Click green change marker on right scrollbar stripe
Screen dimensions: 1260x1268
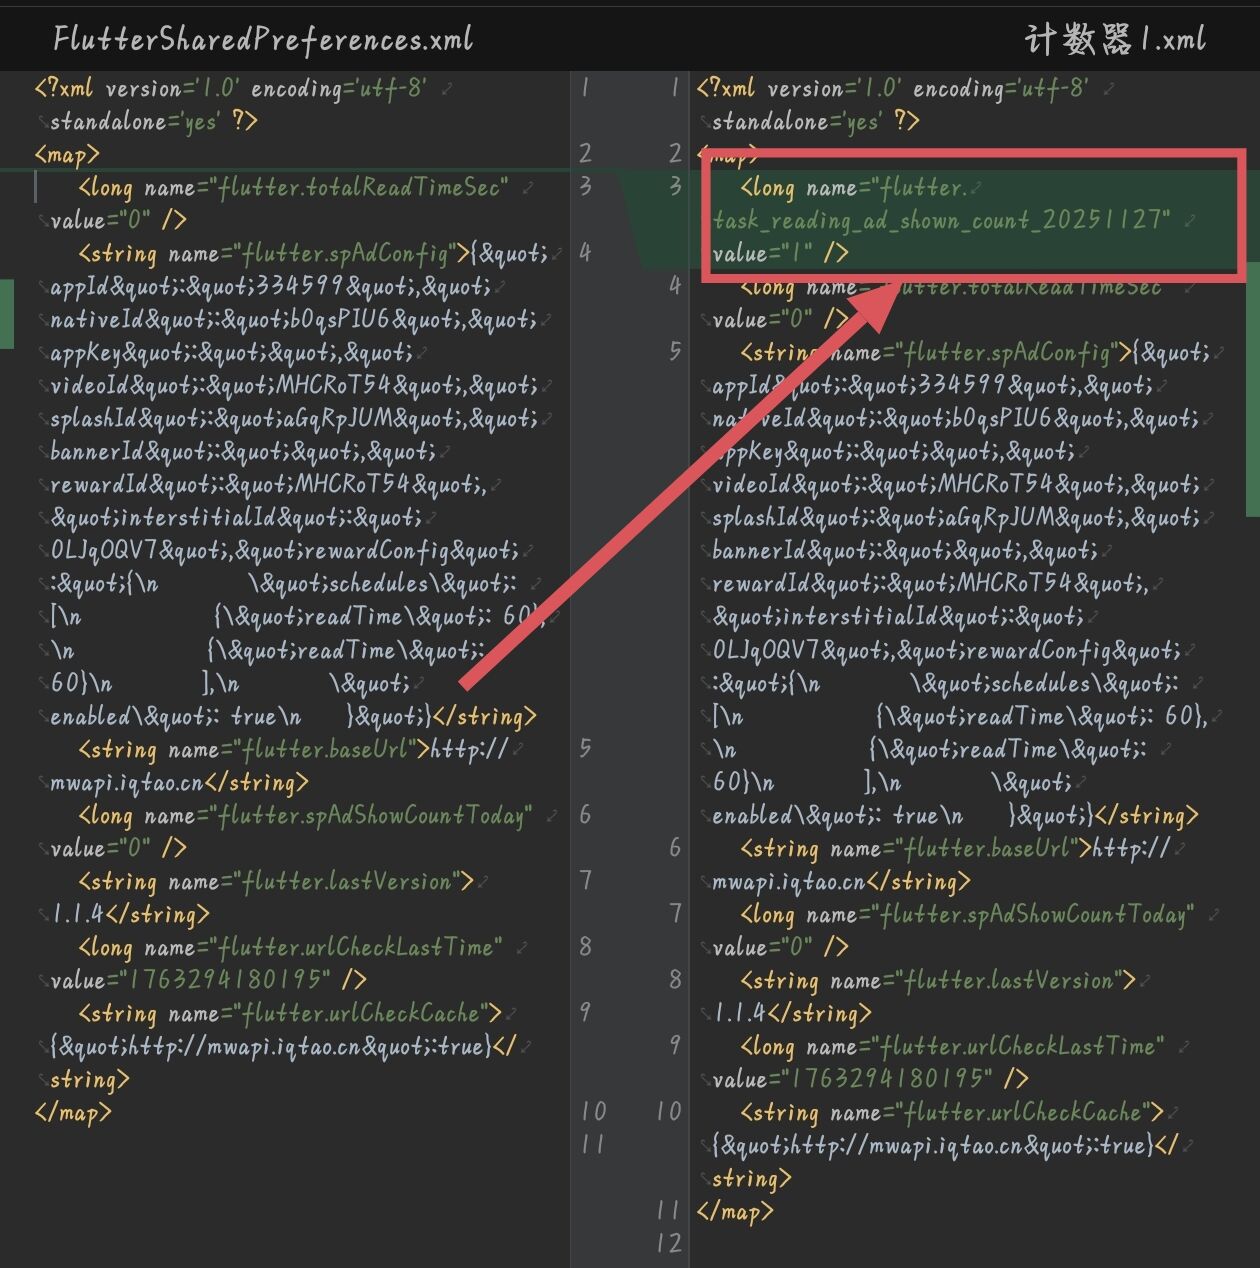[x=1252, y=391]
